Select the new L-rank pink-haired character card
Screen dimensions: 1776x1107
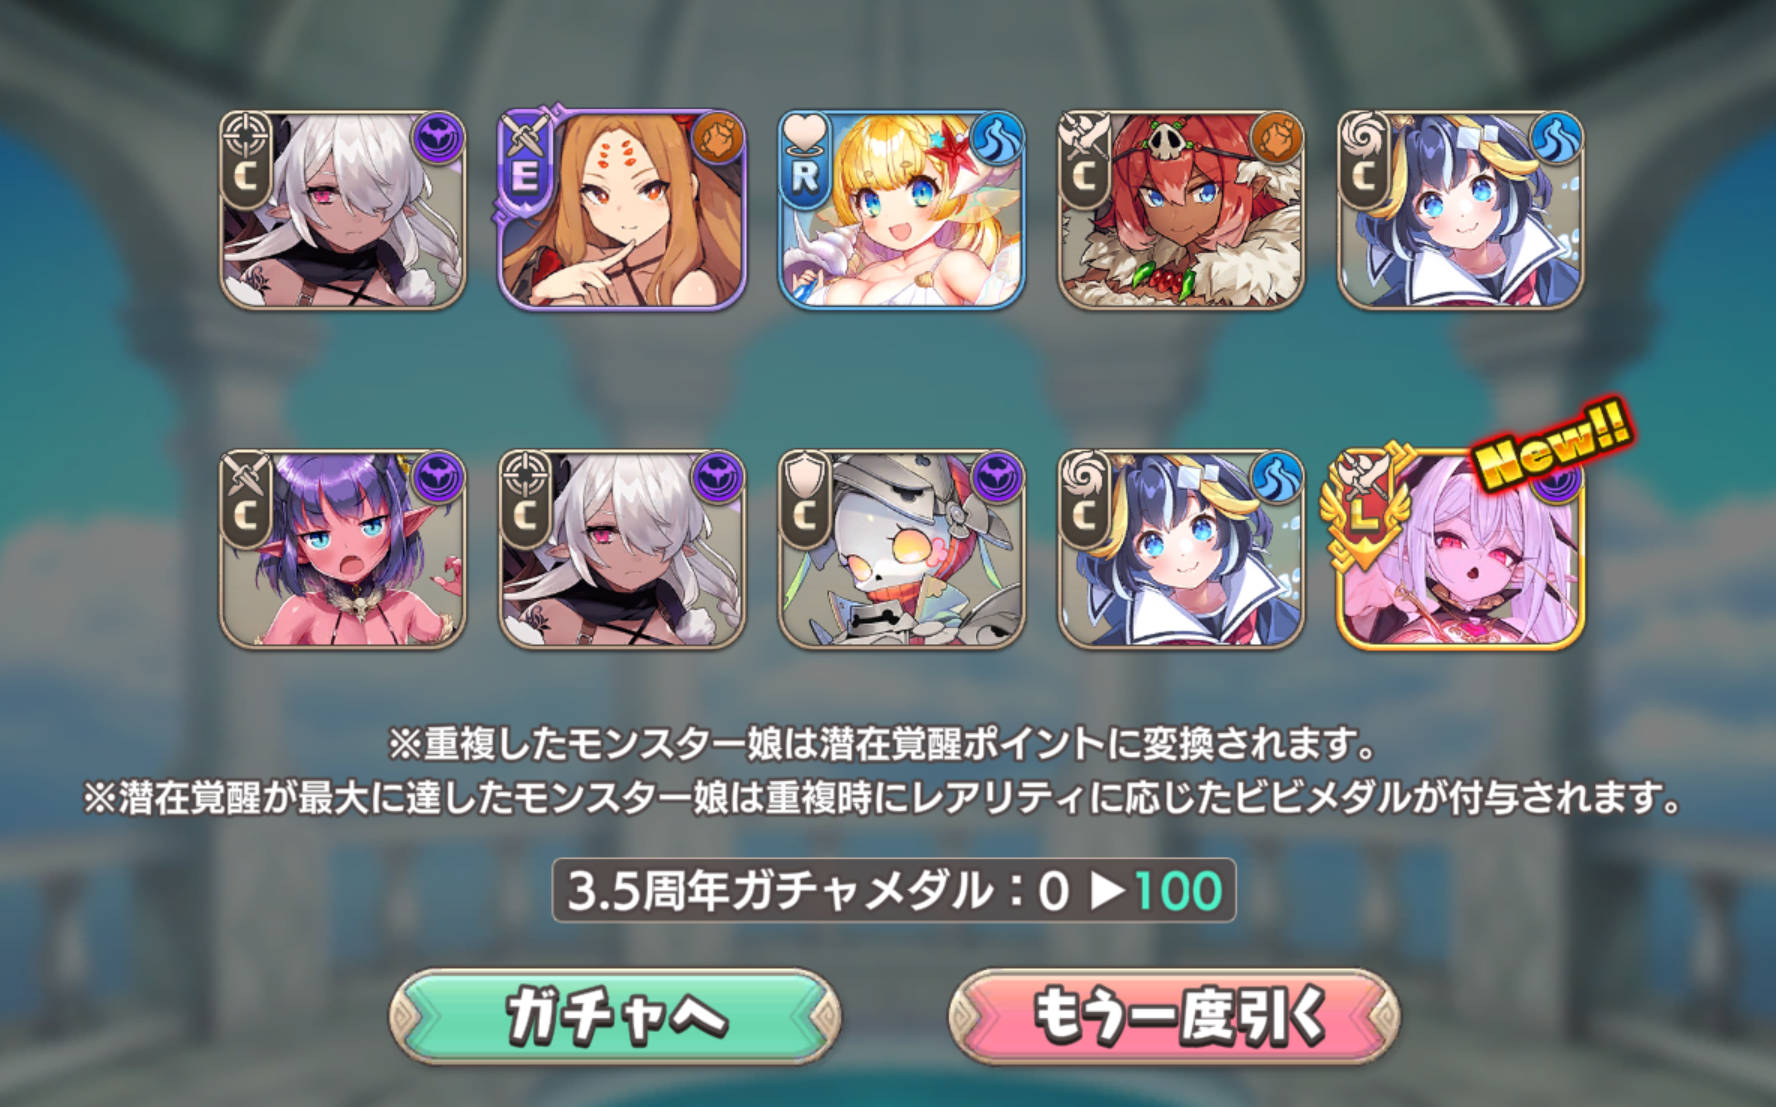[x=1461, y=548]
